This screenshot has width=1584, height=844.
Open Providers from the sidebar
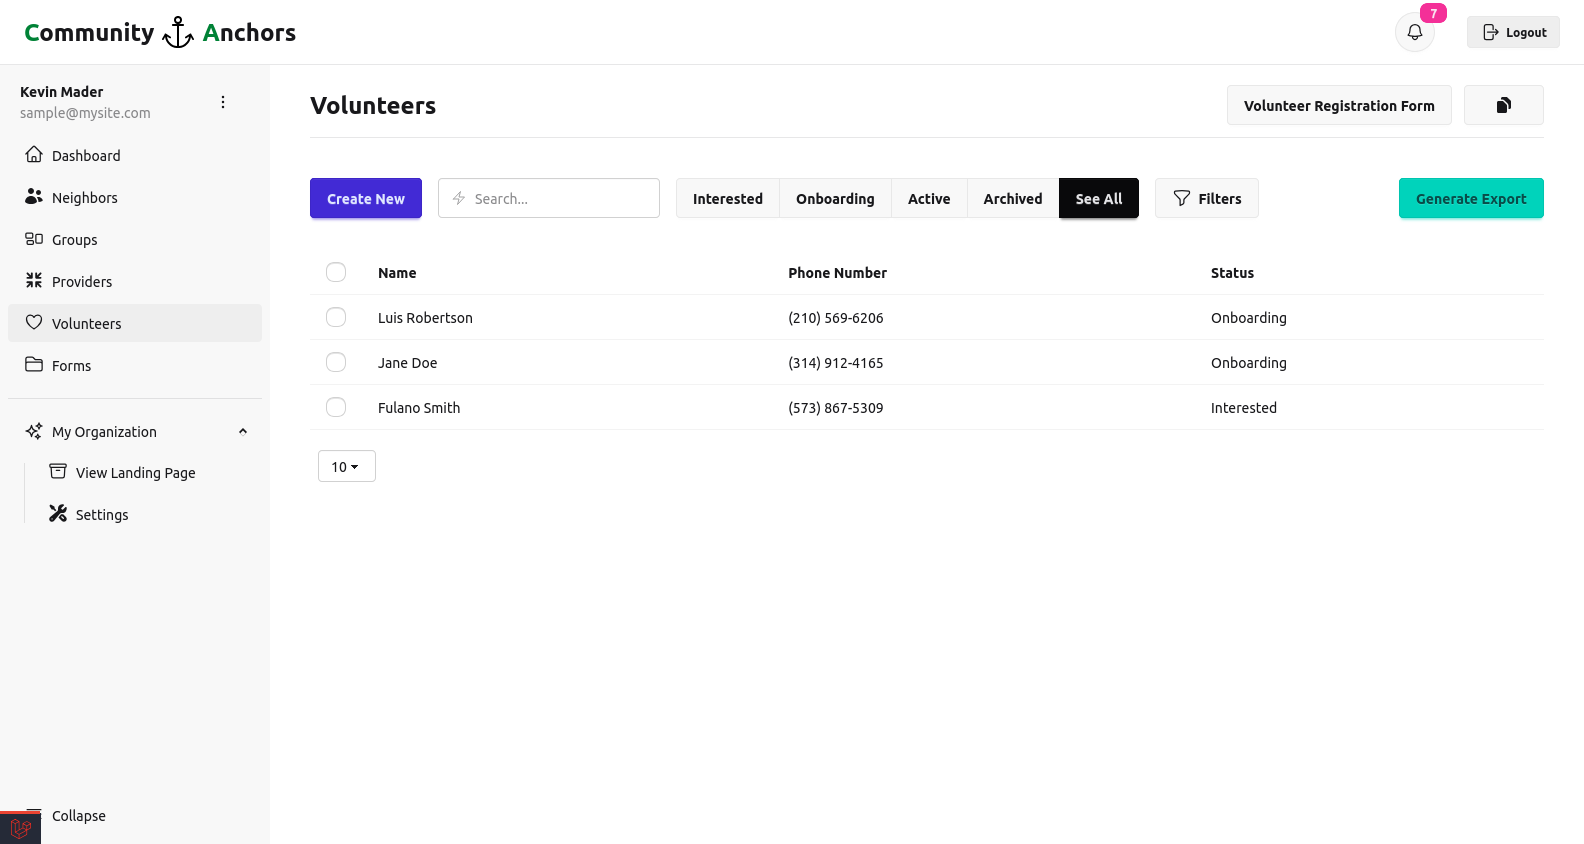click(81, 282)
